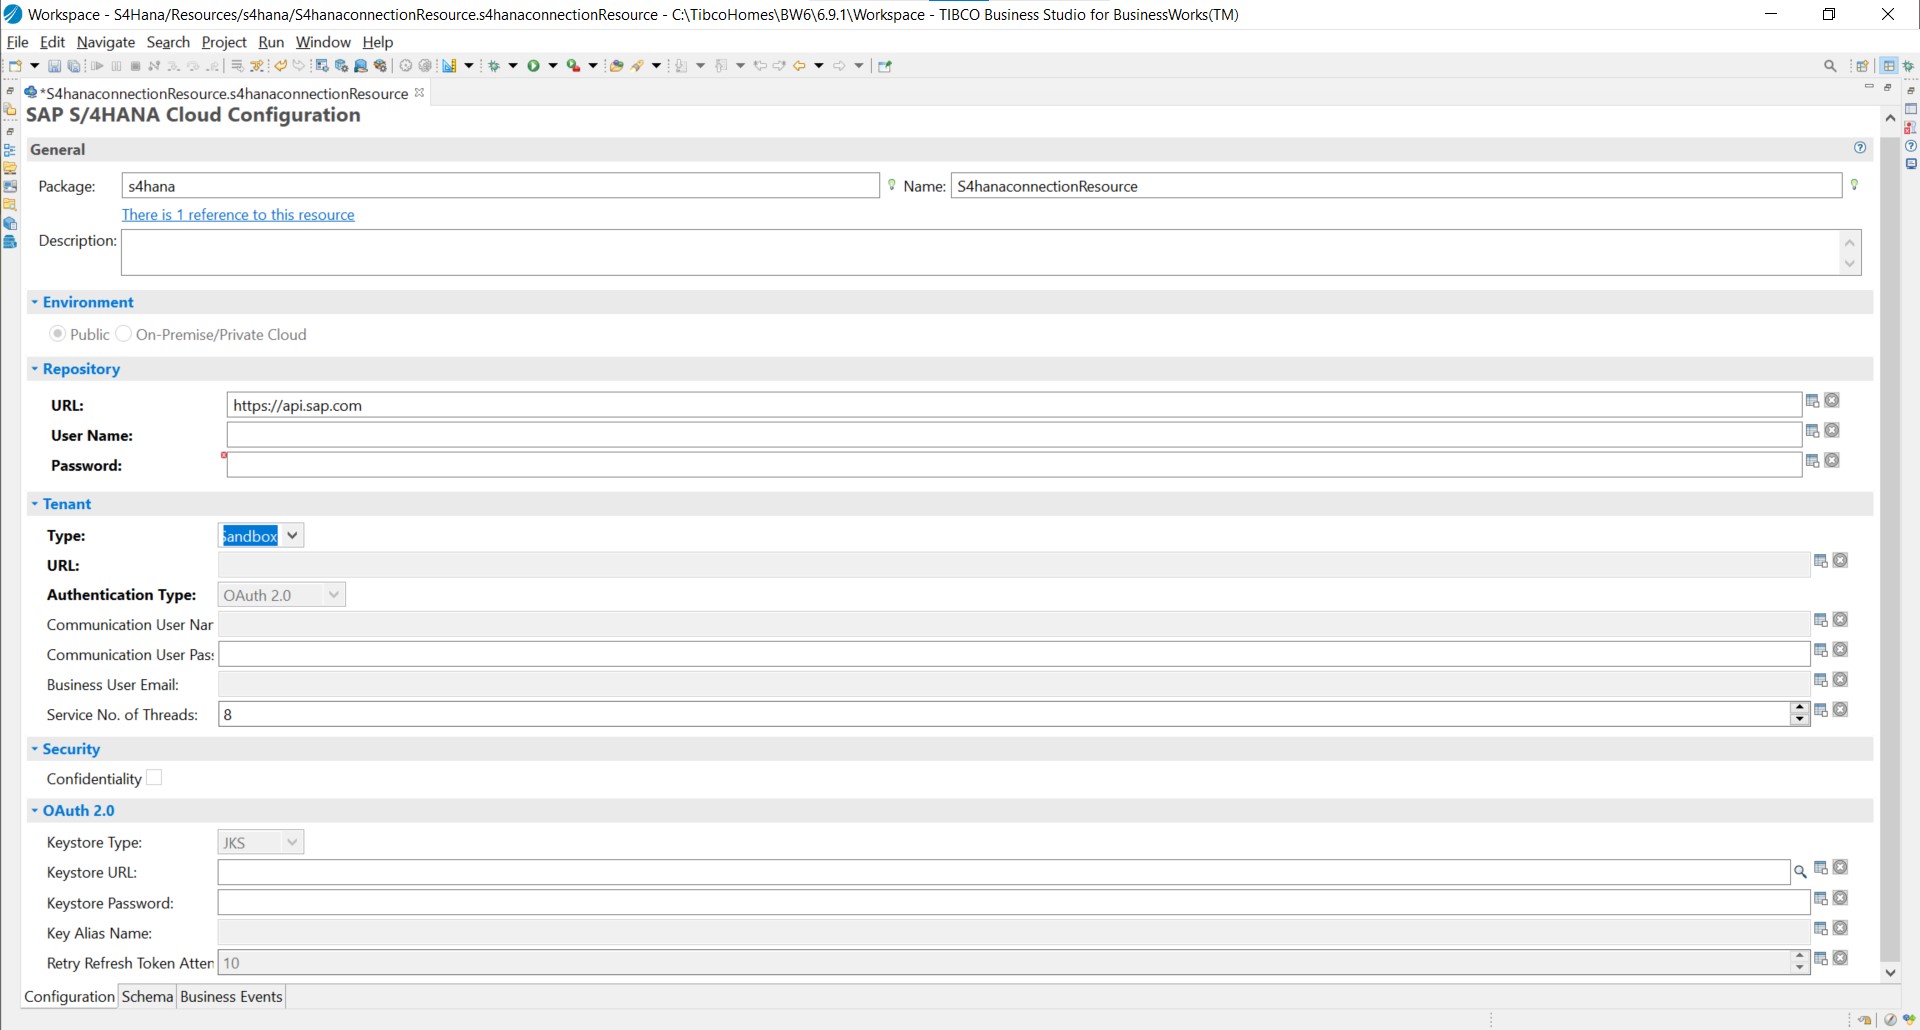The image size is (1920, 1030).
Task: Switch to the Business Events tab
Action: [x=231, y=997]
